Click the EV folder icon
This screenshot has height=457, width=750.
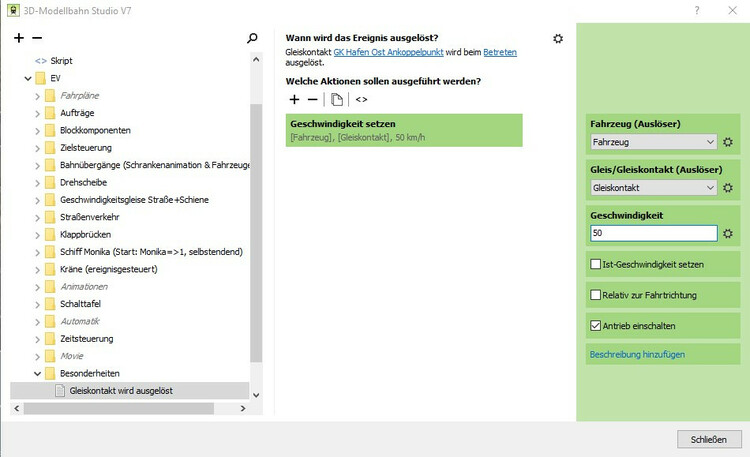[x=41, y=78]
